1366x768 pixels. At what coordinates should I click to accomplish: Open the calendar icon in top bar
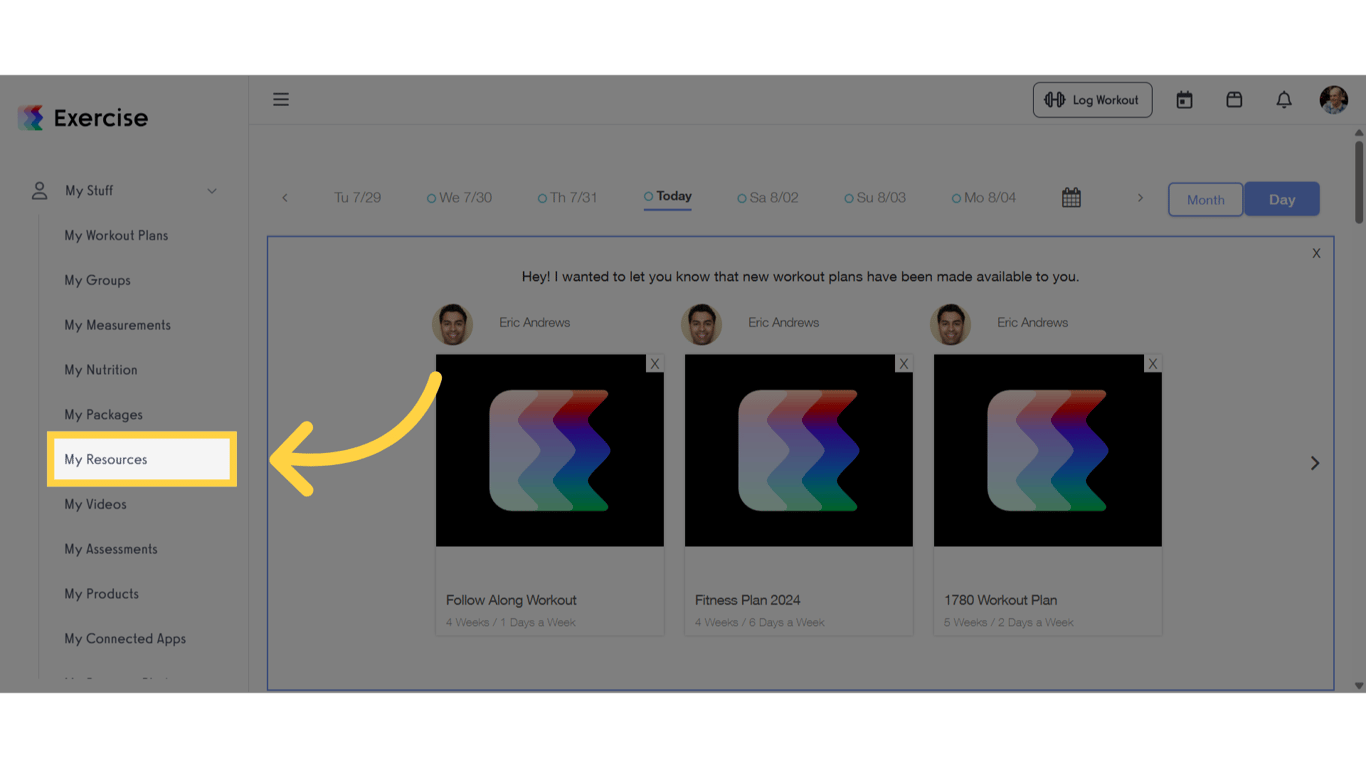pos(1184,100)
